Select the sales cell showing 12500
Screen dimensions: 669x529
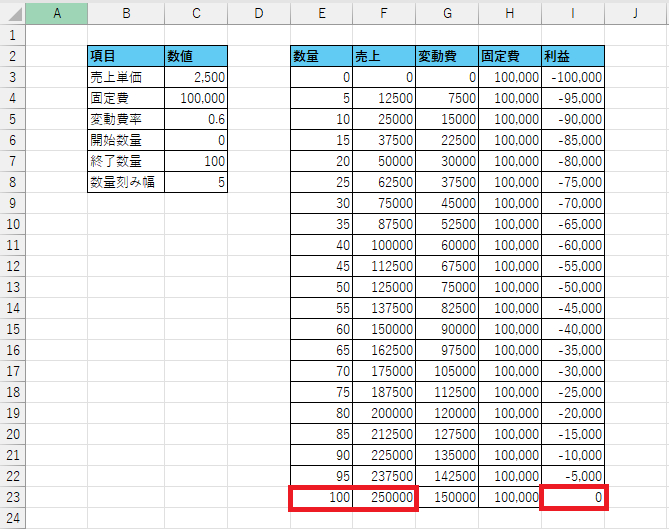coord(384,98)
